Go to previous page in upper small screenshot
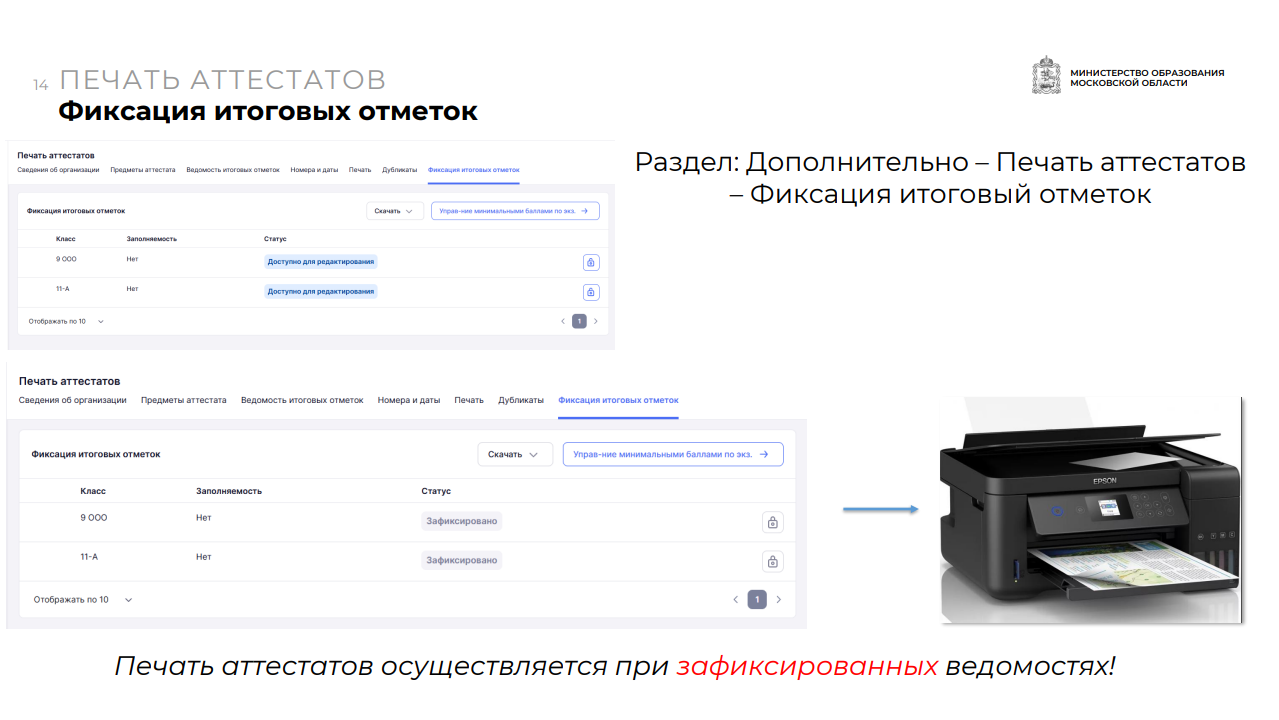1279x720 pixels. (562, 321)
